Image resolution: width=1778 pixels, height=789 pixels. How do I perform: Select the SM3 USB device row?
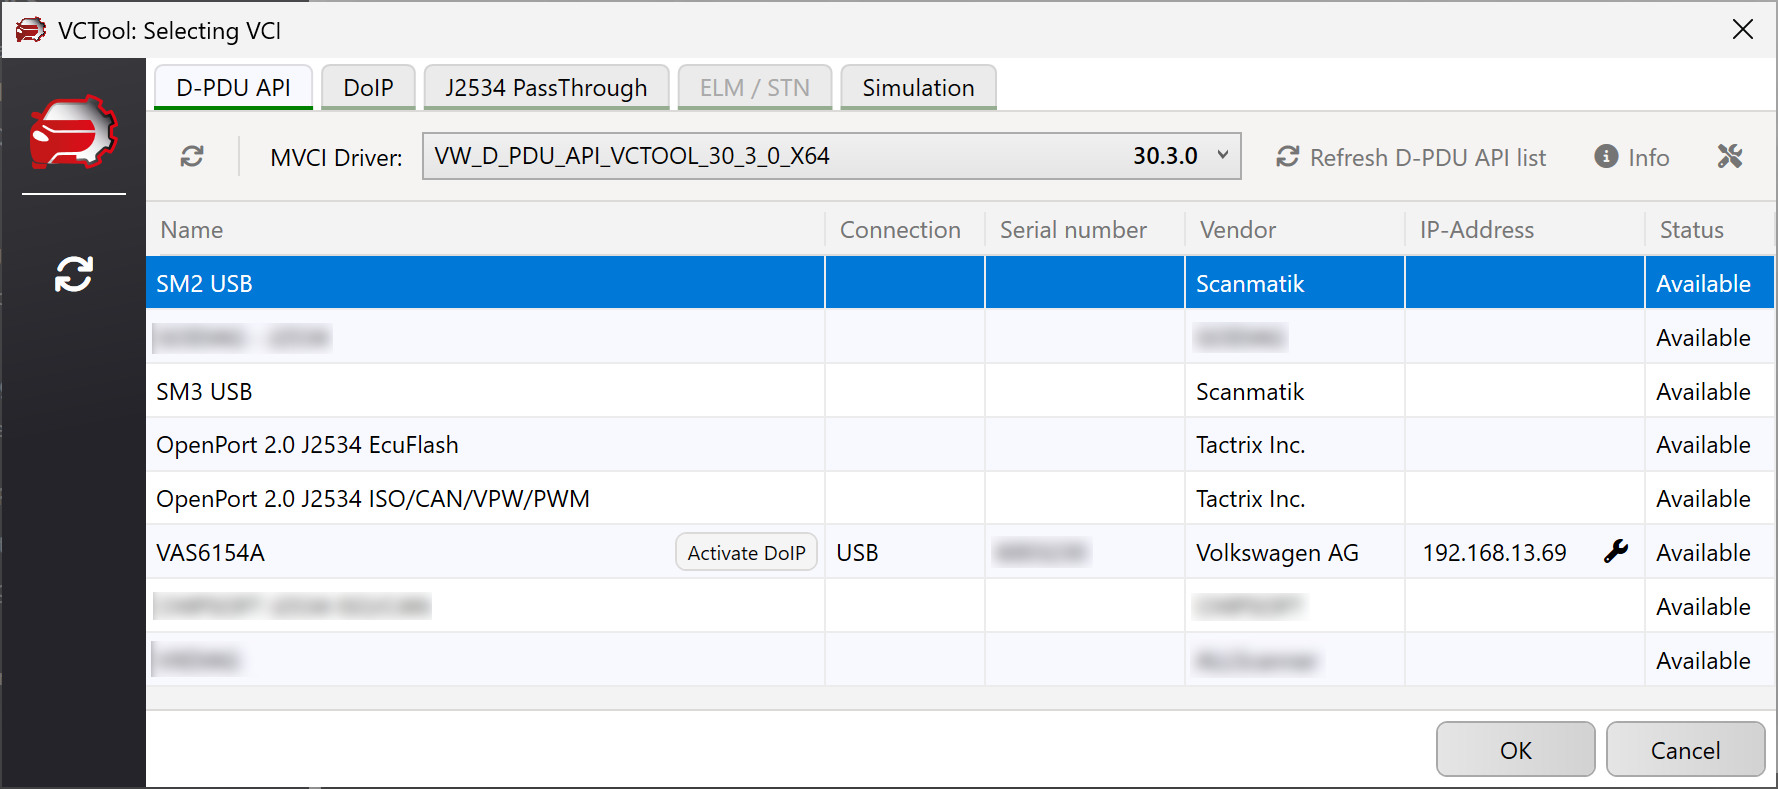click(x=484, y=391)
